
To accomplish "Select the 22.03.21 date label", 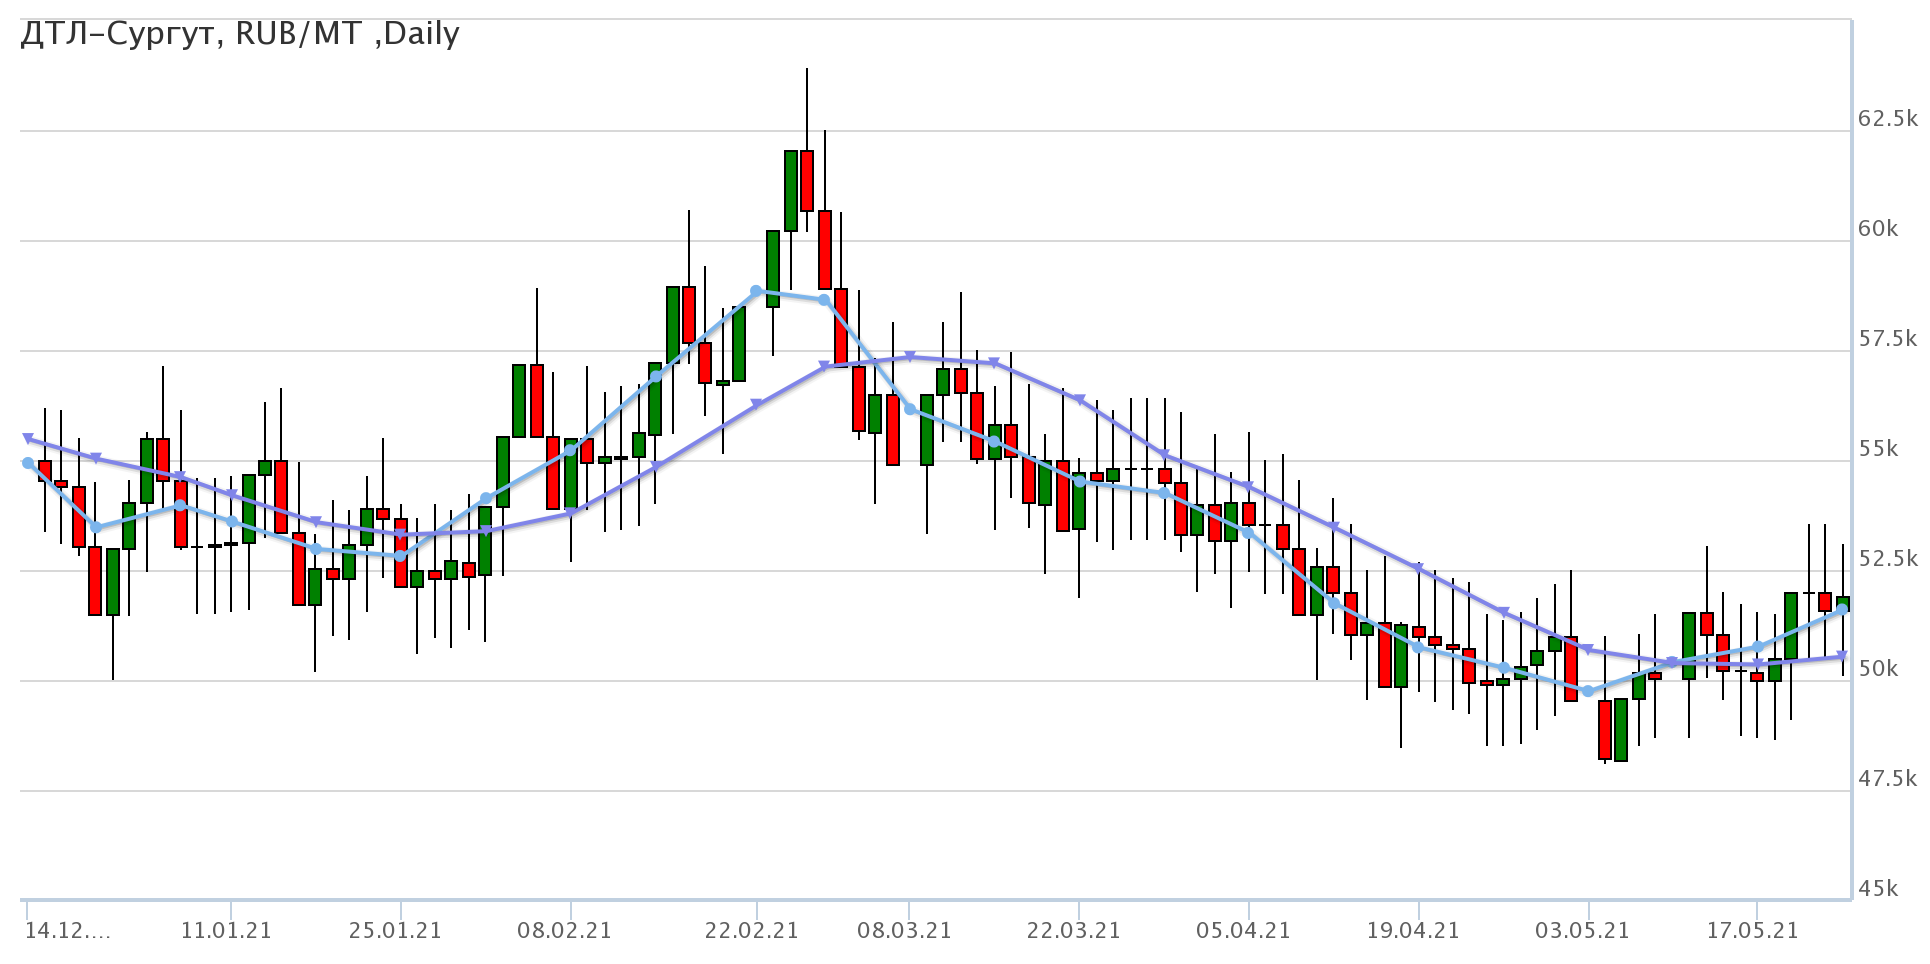I will pyautogui.click(x=1074, y=931).
